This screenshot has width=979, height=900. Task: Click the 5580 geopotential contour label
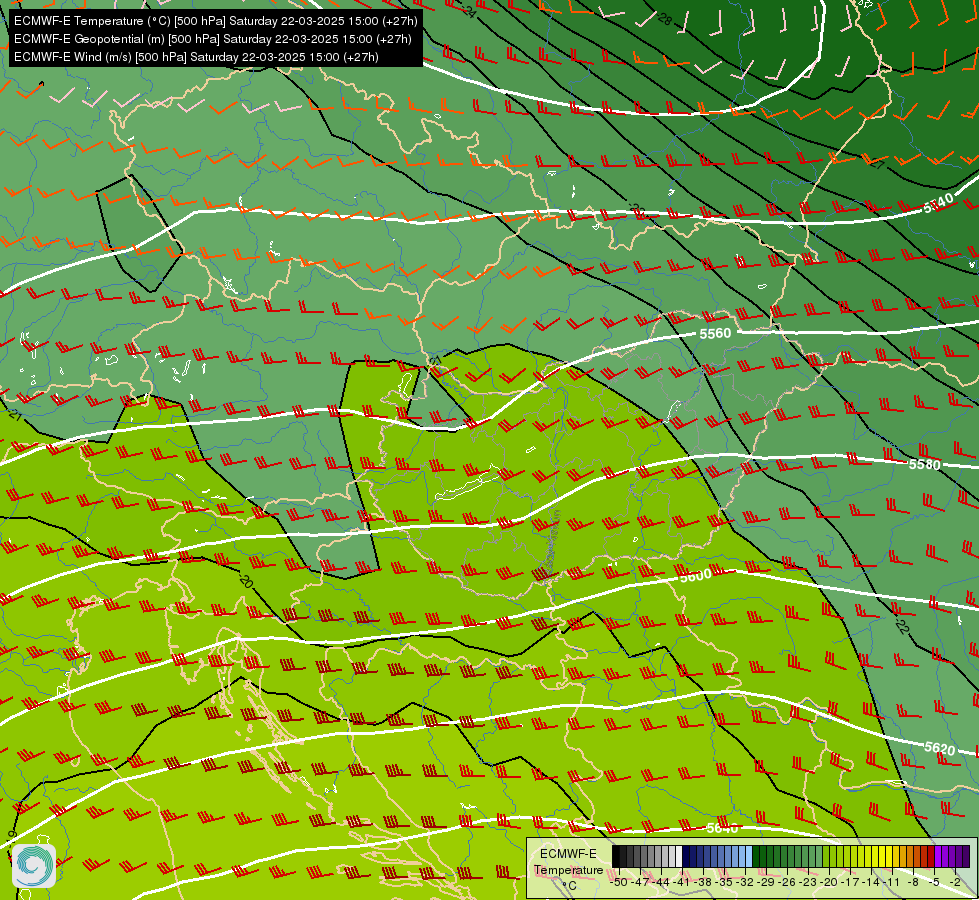[x=924, y=464]
